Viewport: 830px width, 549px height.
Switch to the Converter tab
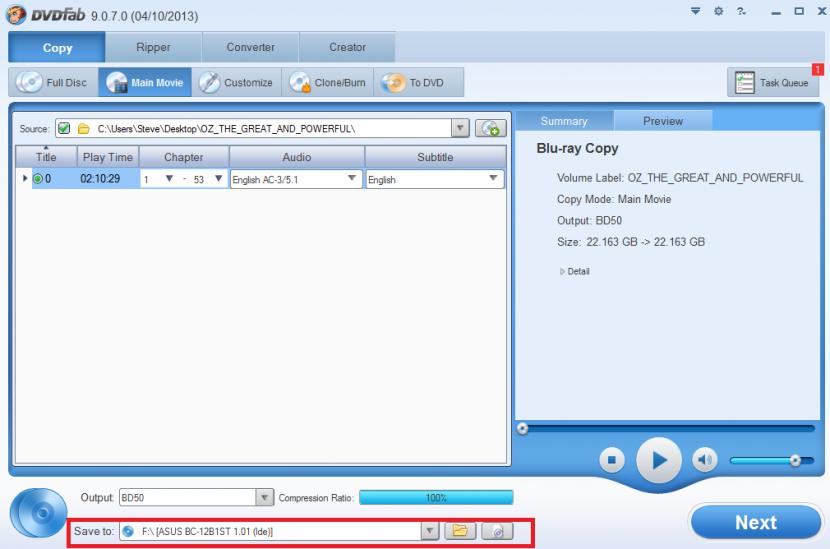click(250, 47)
